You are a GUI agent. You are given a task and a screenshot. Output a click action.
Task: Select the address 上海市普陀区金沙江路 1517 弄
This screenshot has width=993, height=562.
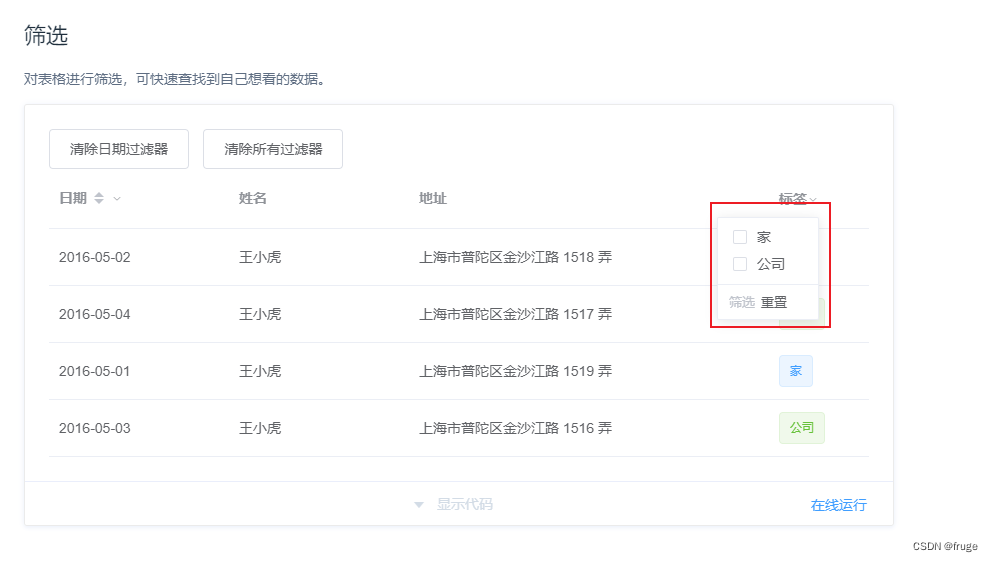(515, 314)
